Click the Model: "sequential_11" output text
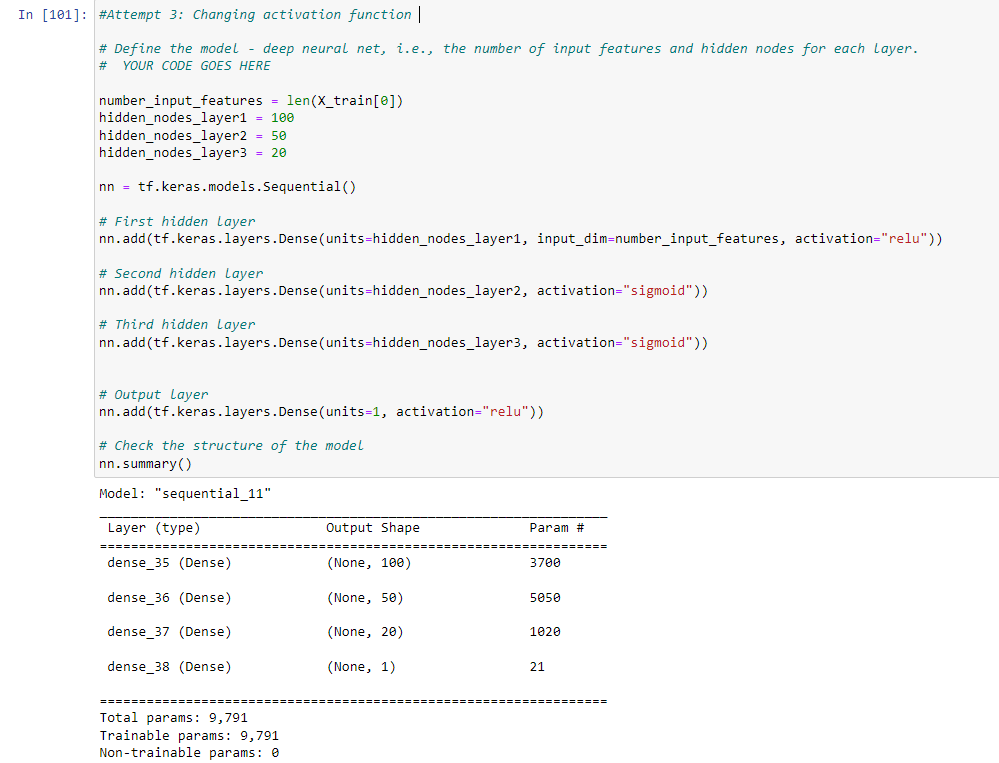The image size is (999, 763). click(185, 494)
